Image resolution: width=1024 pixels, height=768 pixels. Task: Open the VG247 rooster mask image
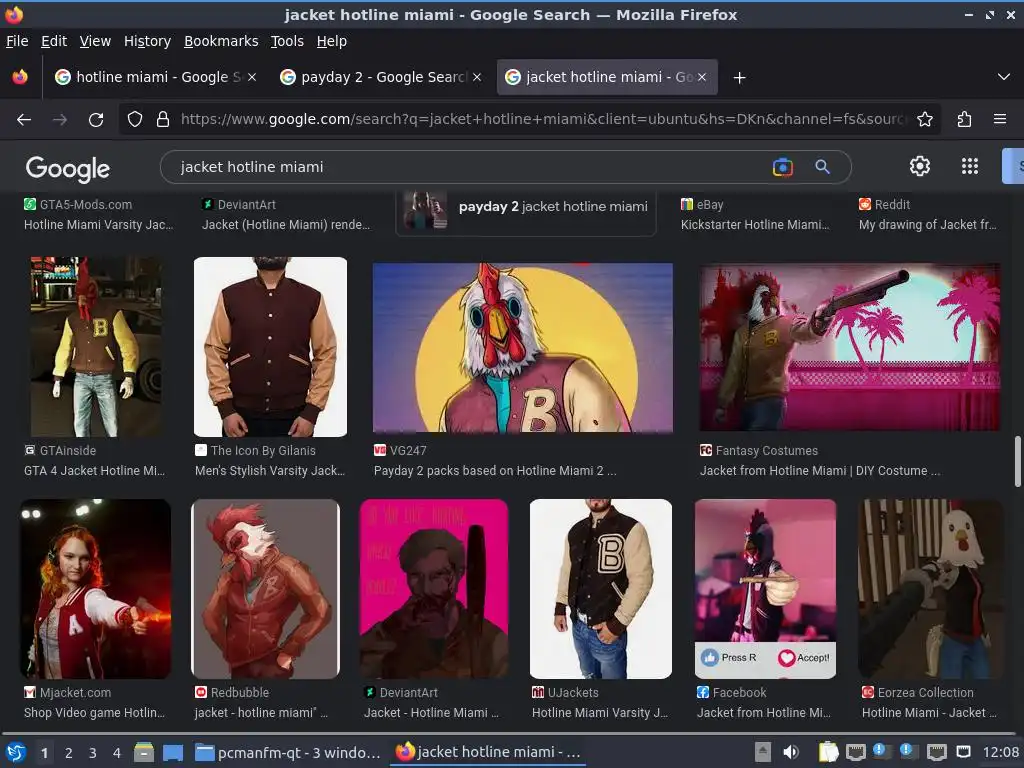pyautogui.click(x=522, y=347)
